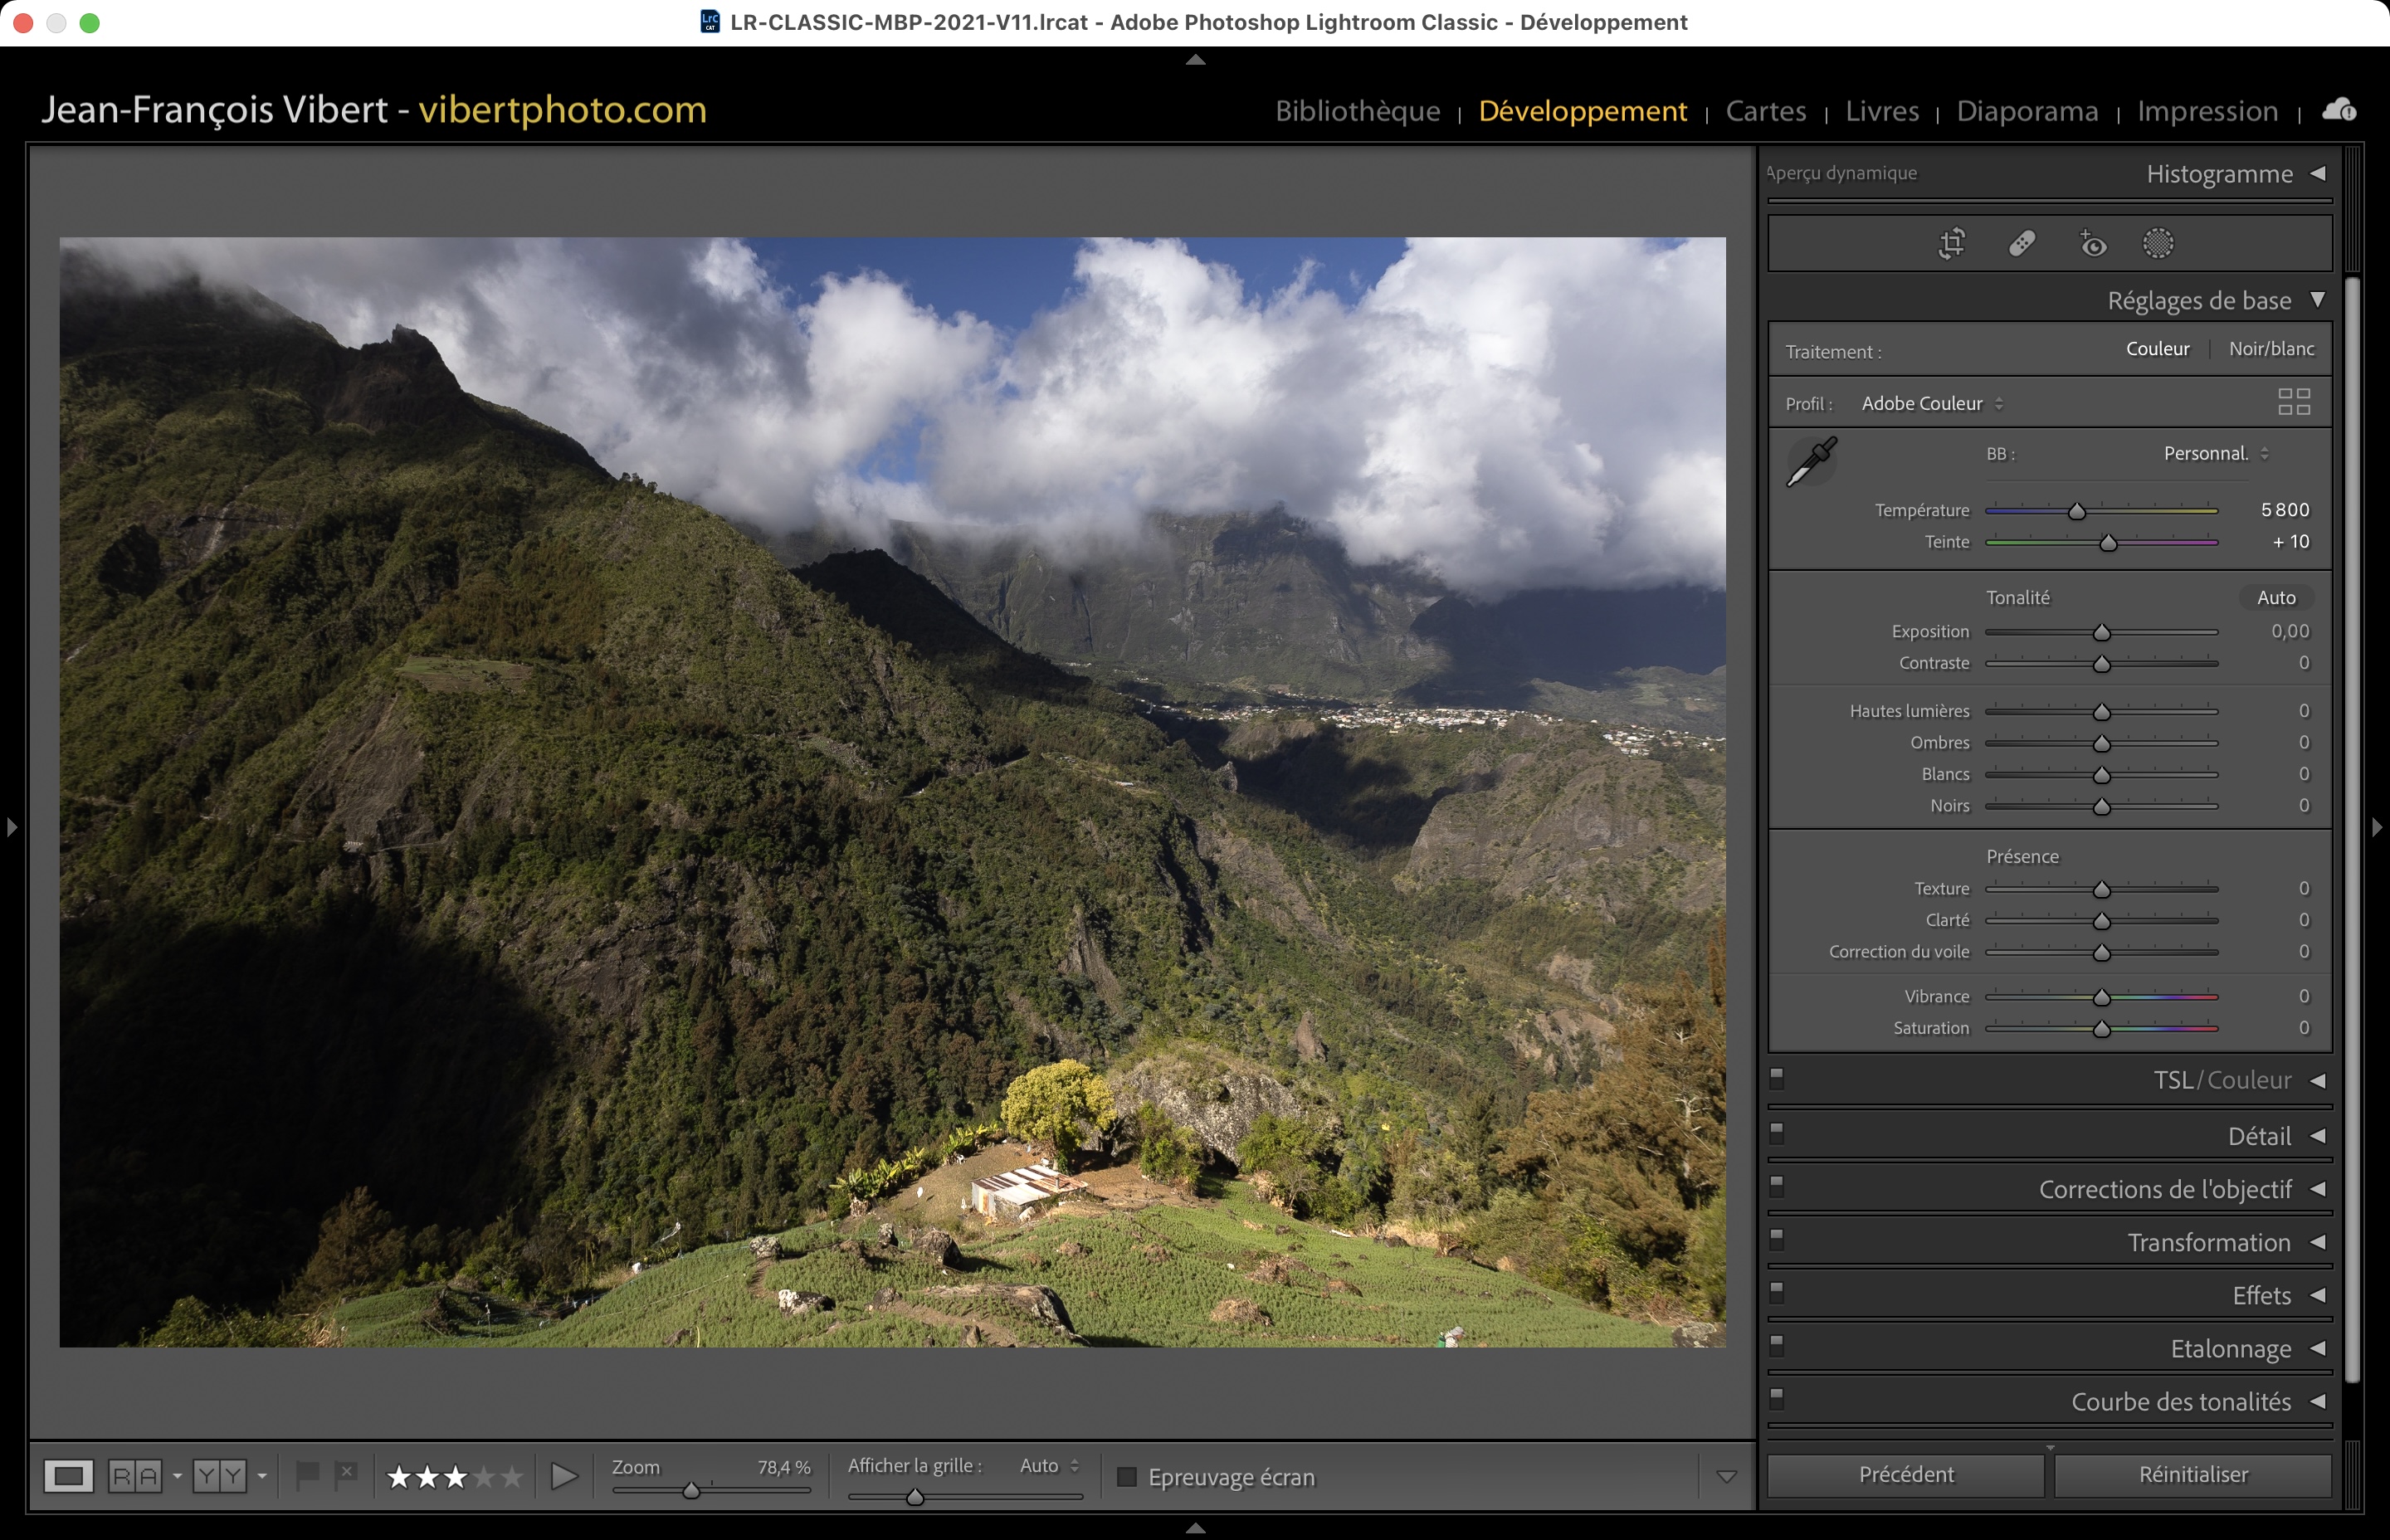Open the Adobe Couleur profile dropdown
This screenshot has width=2390, height=1540.
click(1931, 404)
